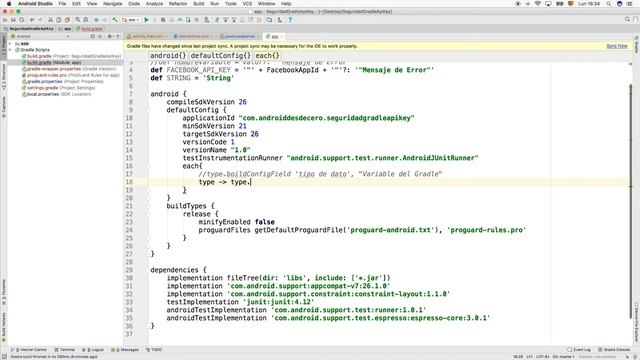Switch to the gradle.properties editor tab

pos(240,36)
